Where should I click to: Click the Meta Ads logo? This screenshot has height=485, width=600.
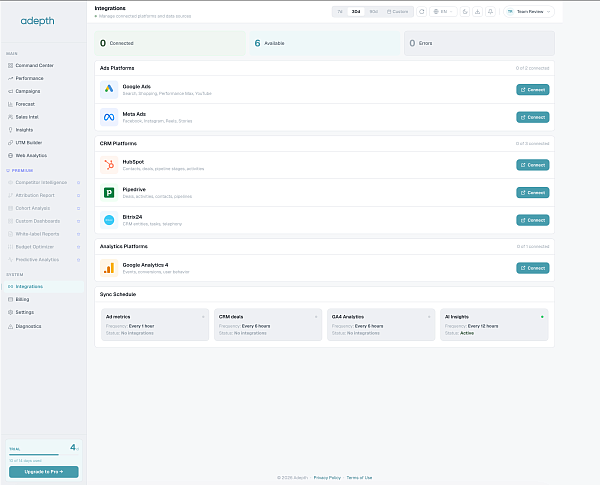point(109,117)
